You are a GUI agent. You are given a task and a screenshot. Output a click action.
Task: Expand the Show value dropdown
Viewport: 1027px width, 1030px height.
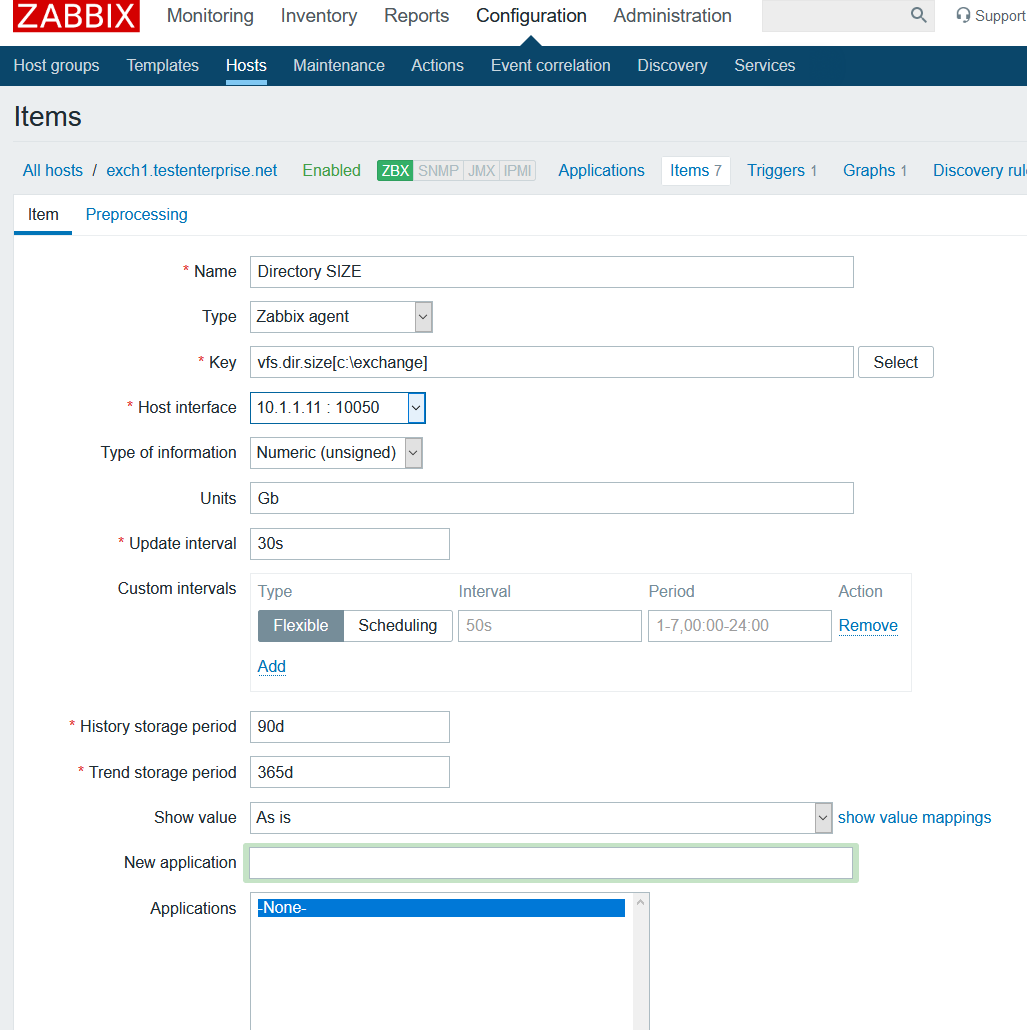pos(540,818)
